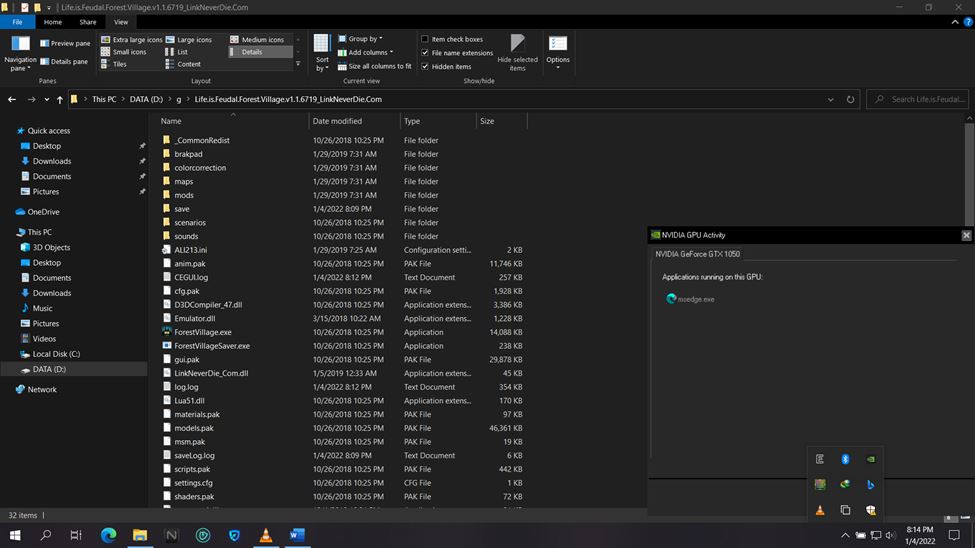Click Size all columns to fit
The image size is (975, 548).
pos(379,66)
